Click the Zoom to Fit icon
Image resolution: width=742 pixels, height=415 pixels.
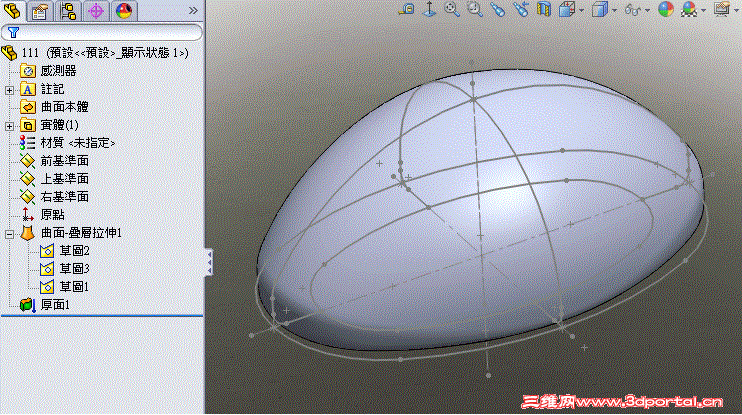tap(452, 9)
